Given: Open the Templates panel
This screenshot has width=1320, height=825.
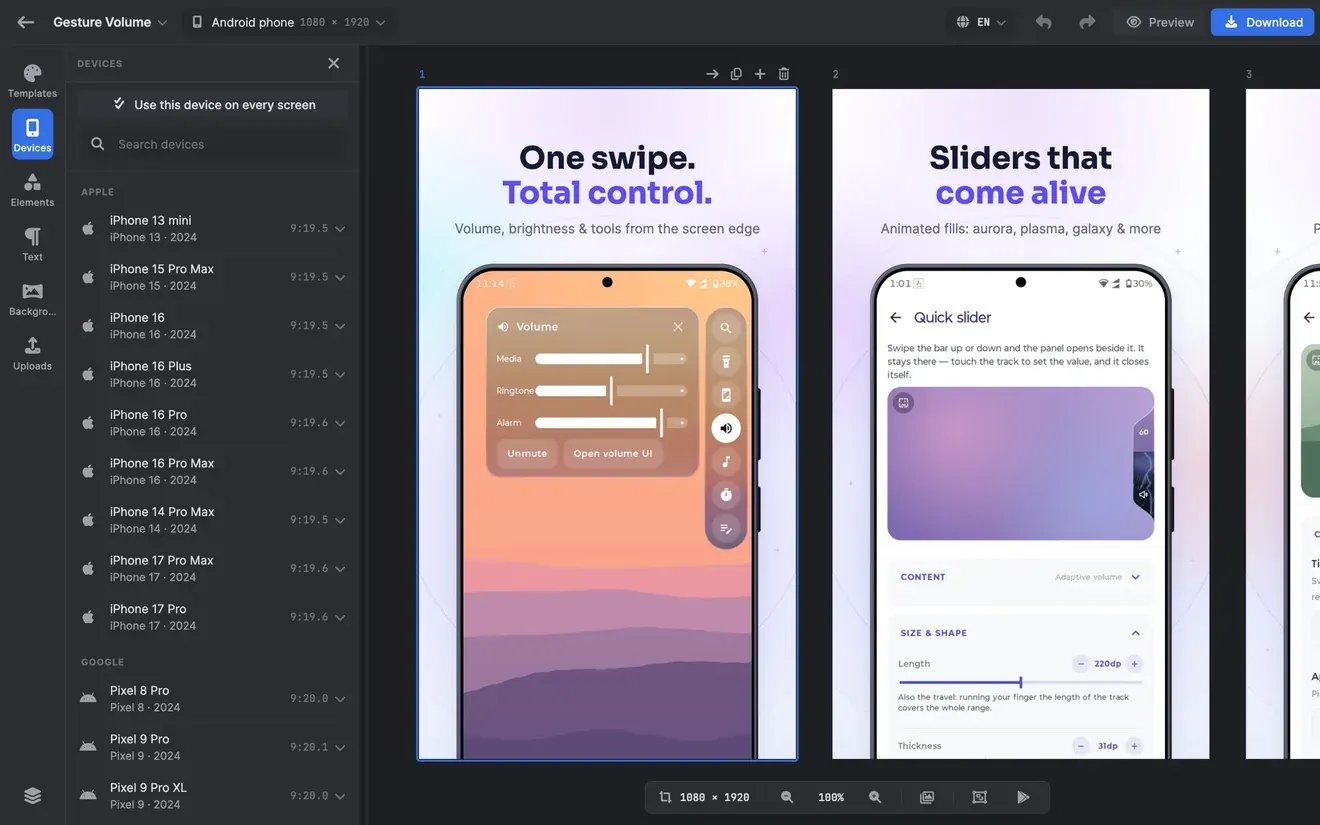Looking at the screenshot, I should click(32, 81).
